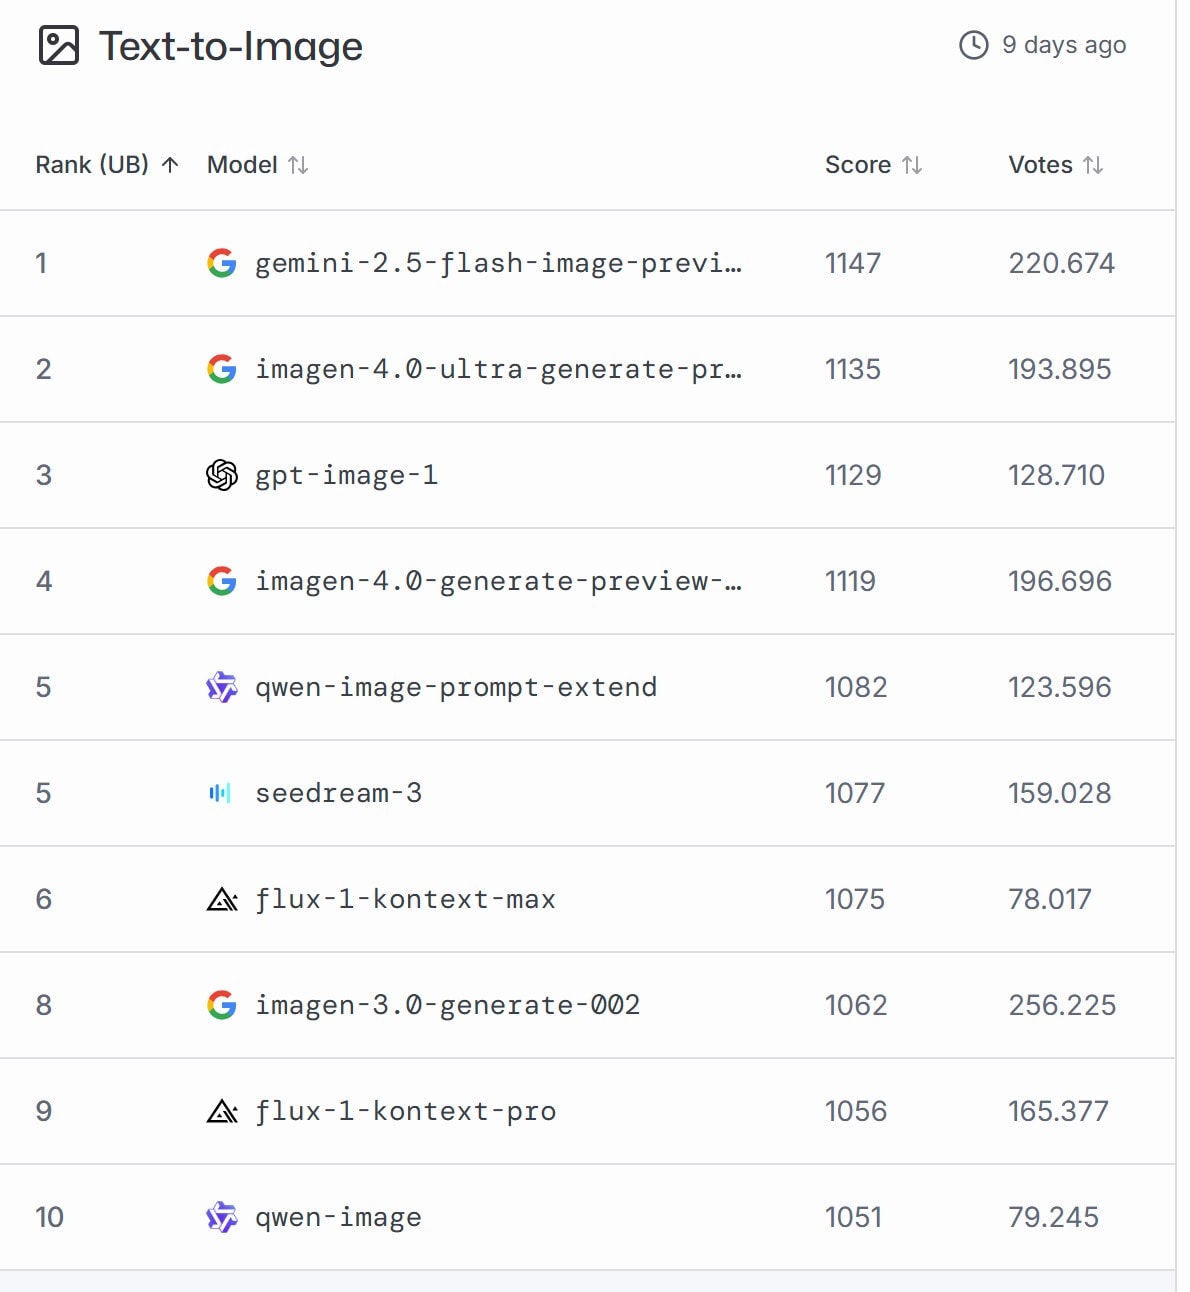Image resolution: width=1190 pixels, height=1292 pixels.
Task: Click votes value 78.017
Action: point(1050,899)
